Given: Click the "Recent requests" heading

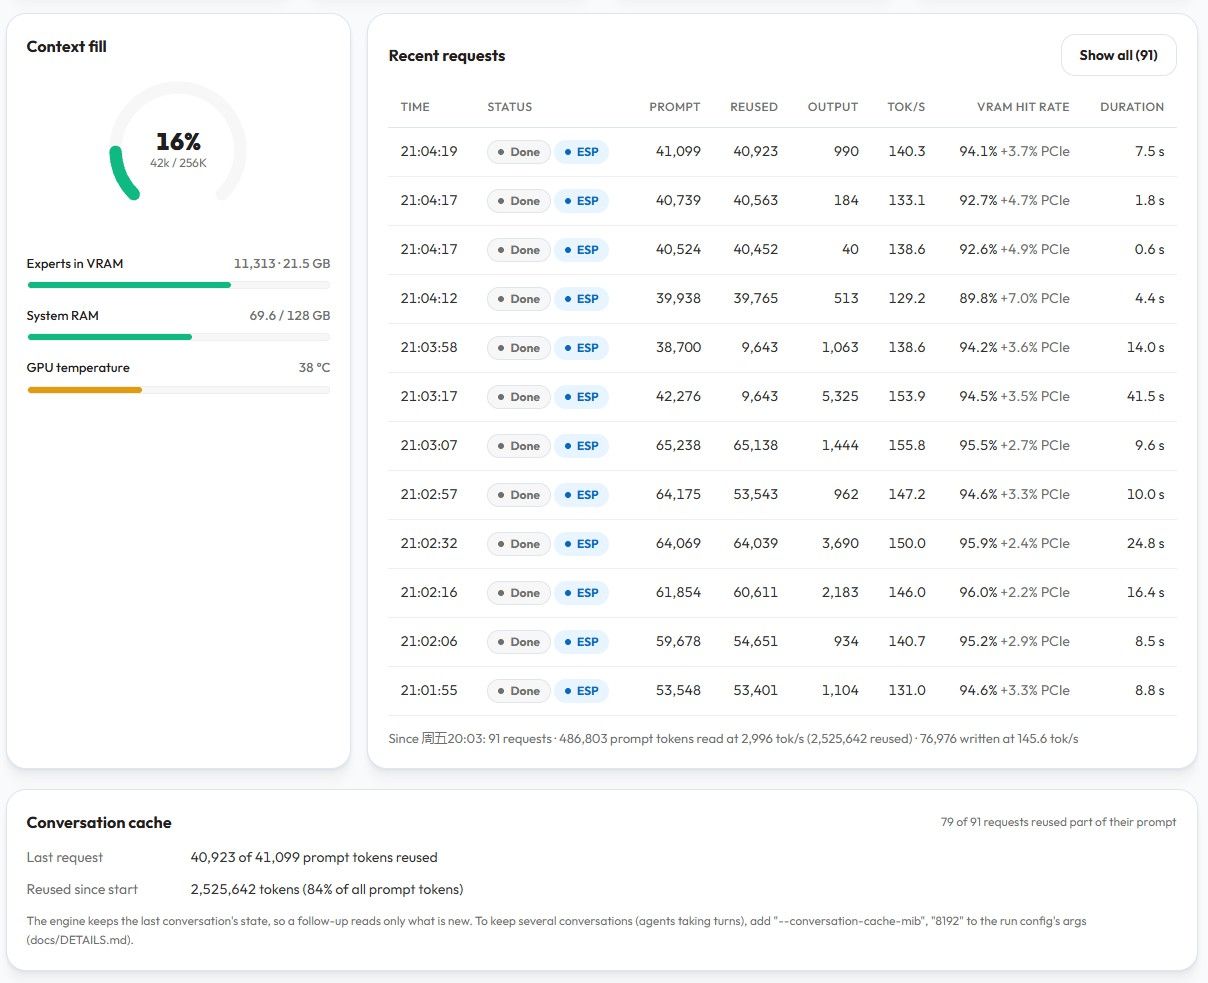Looking at the screenshot, I should (x=447, y=56).
